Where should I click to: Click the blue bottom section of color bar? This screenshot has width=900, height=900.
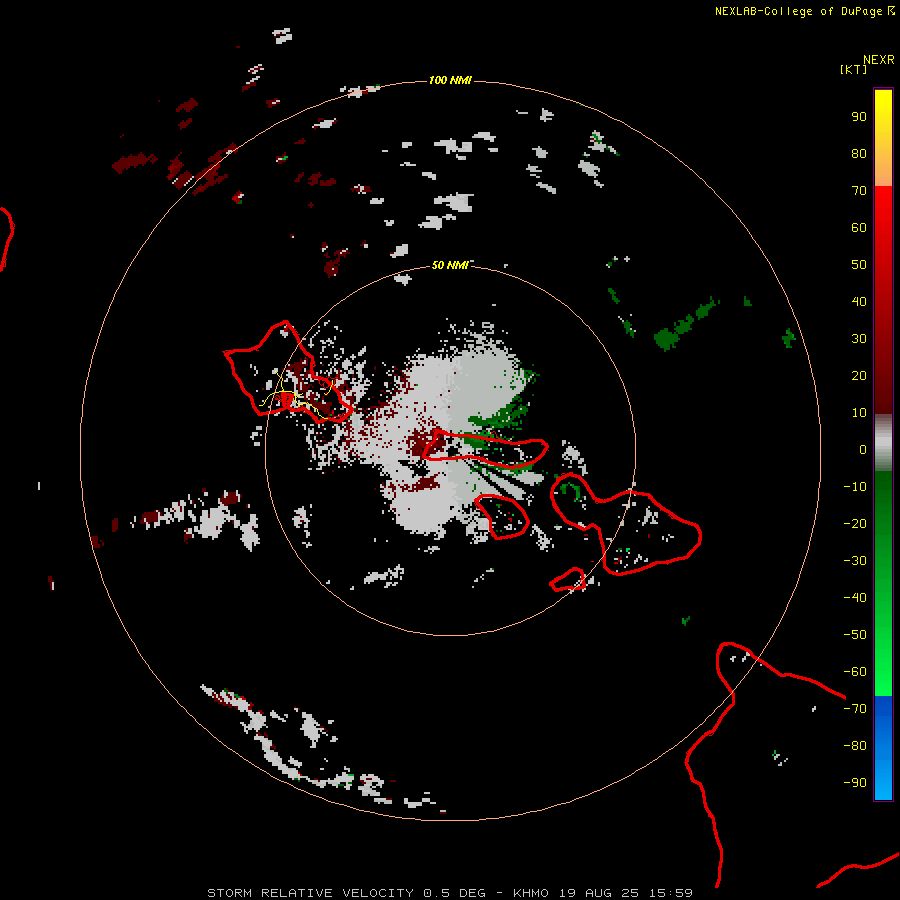click(883, 748)
